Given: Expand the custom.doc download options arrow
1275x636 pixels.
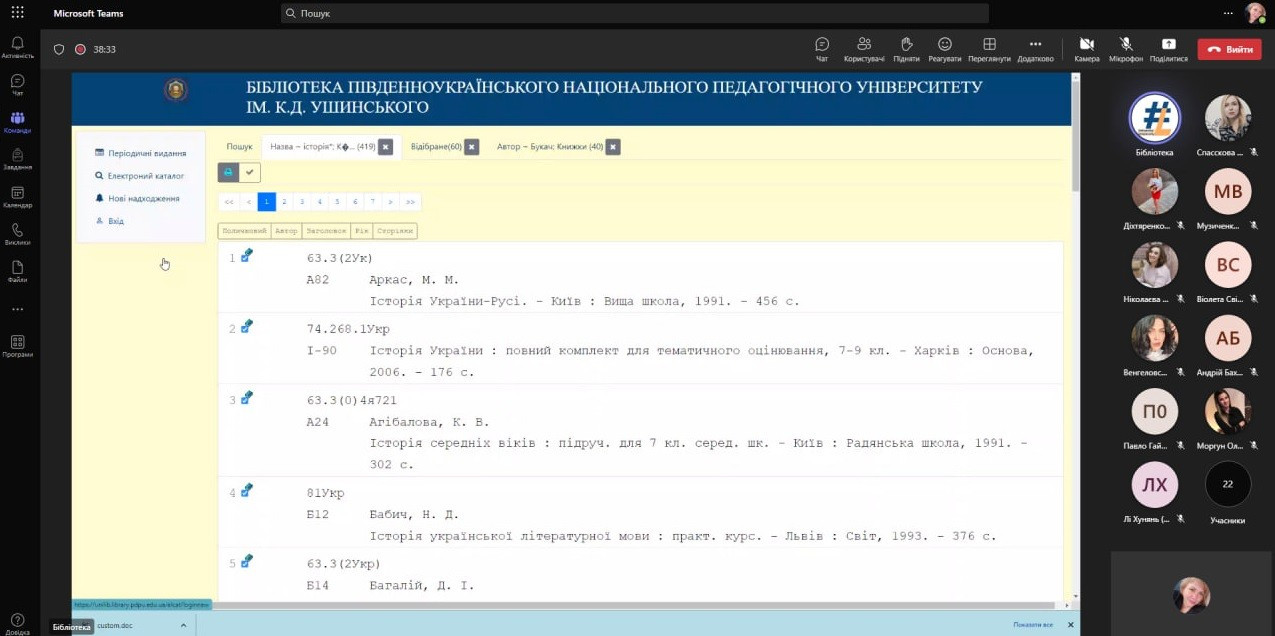Looking at the screenshot, I should tap(183, 625).
